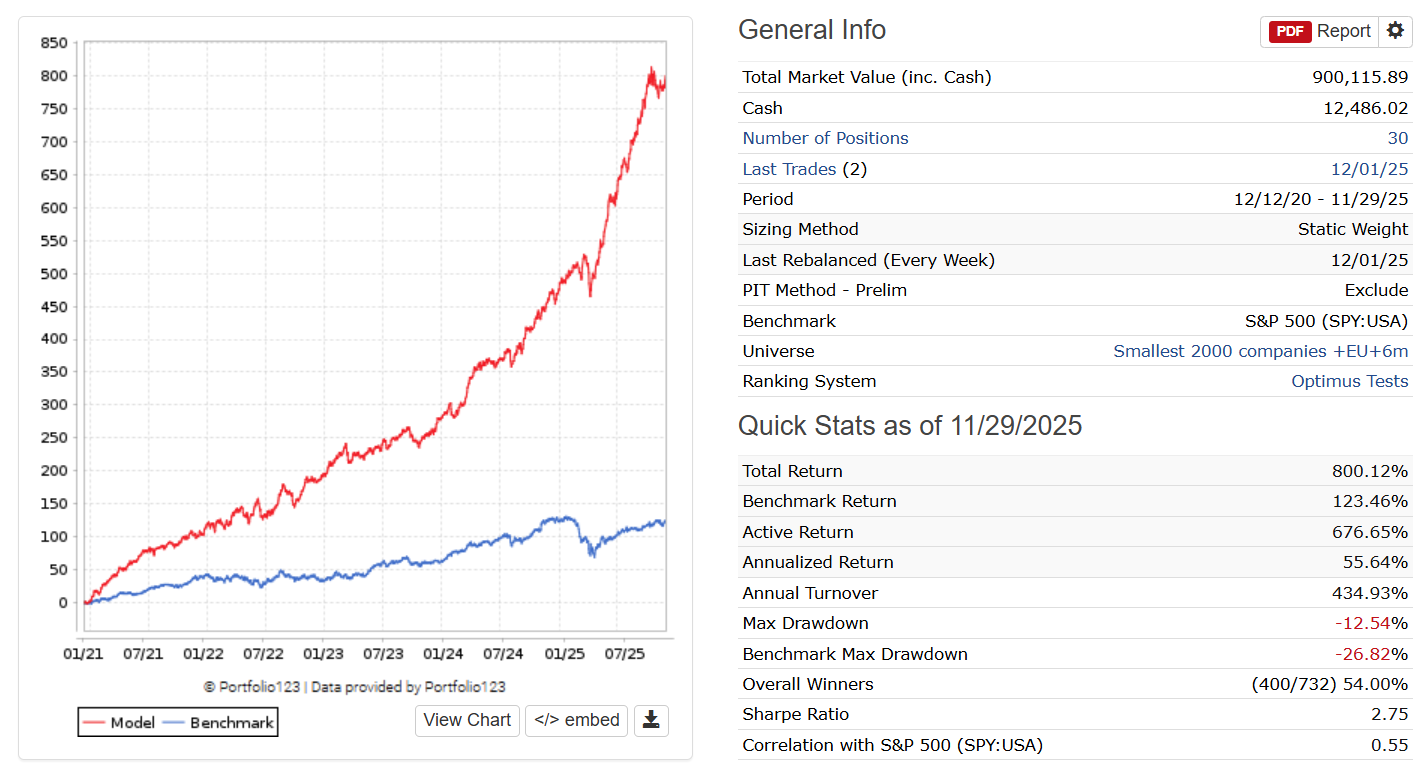The width and height of the screenshot is (1426, 770).
Task: Open the gear settings icon
Action: click(x=1395, y=31)
